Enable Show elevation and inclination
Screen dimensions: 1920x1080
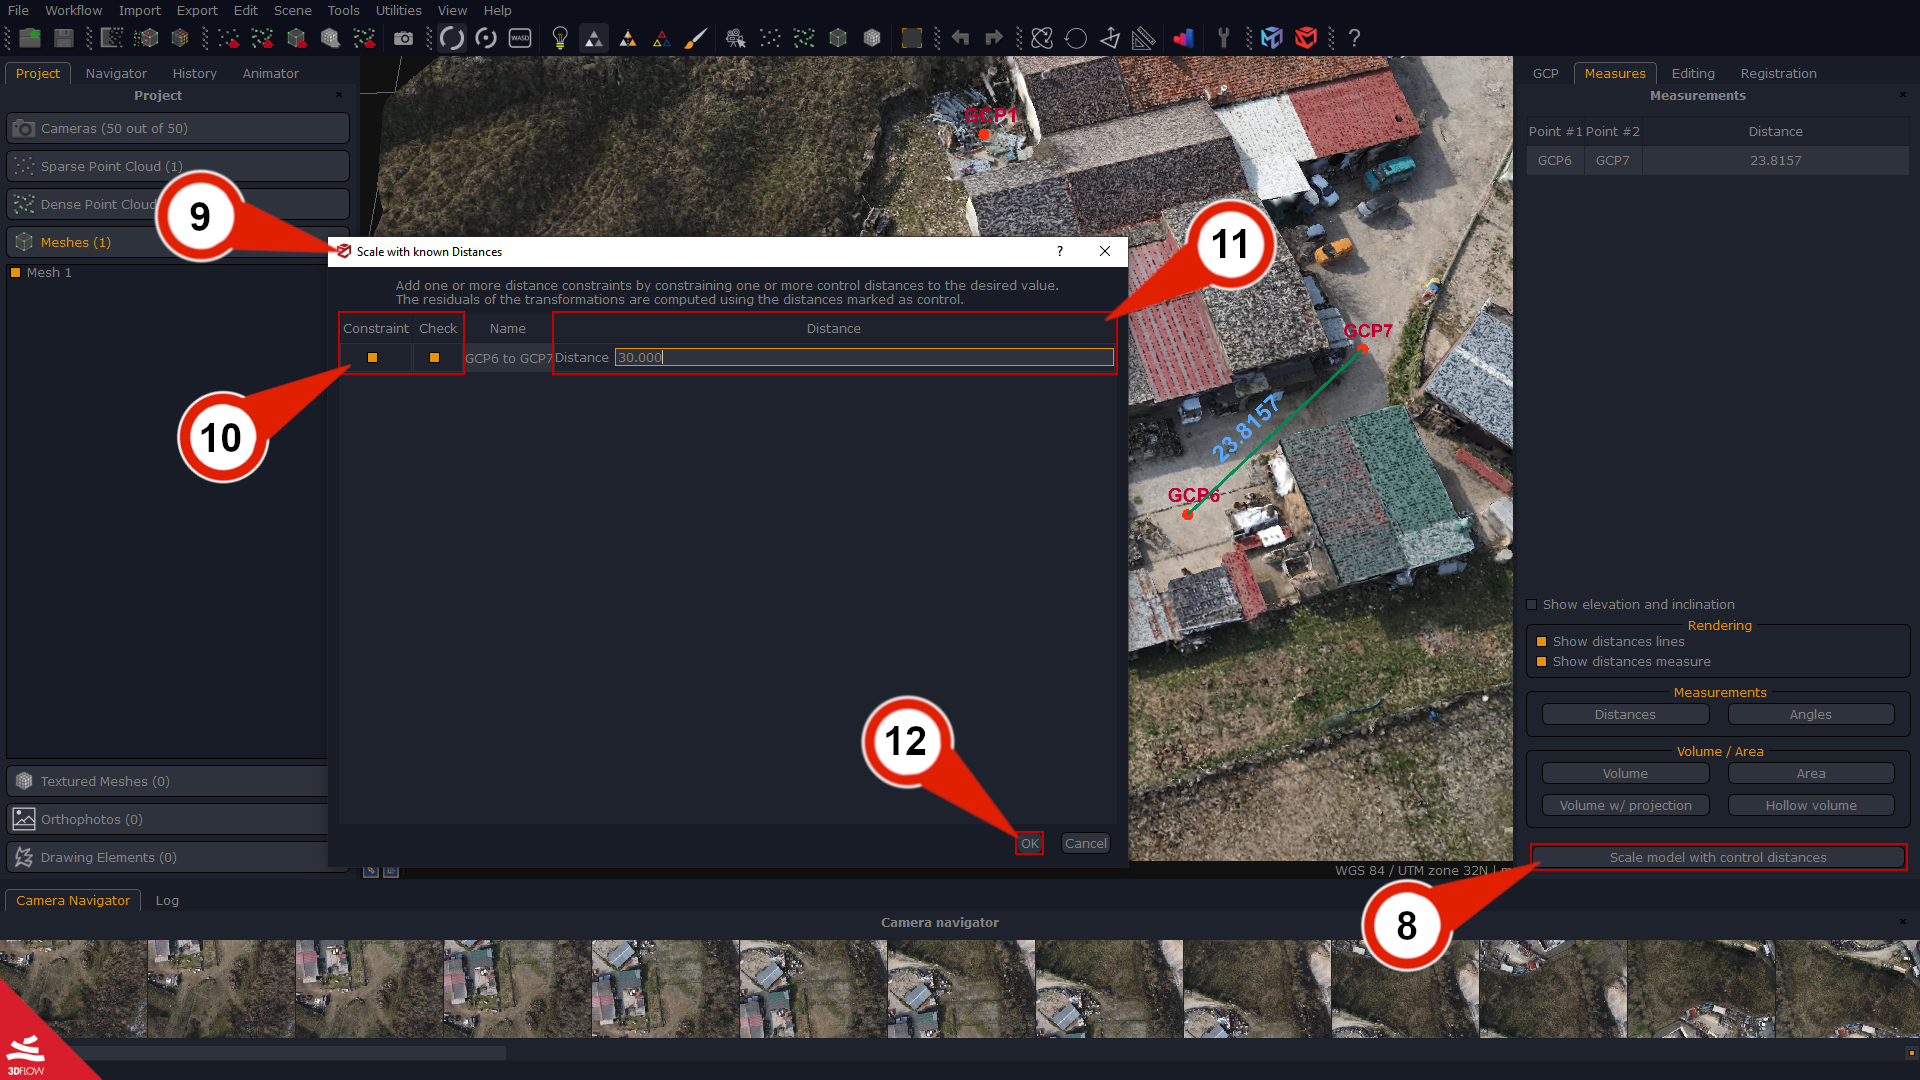click(x=1532, y=605)
